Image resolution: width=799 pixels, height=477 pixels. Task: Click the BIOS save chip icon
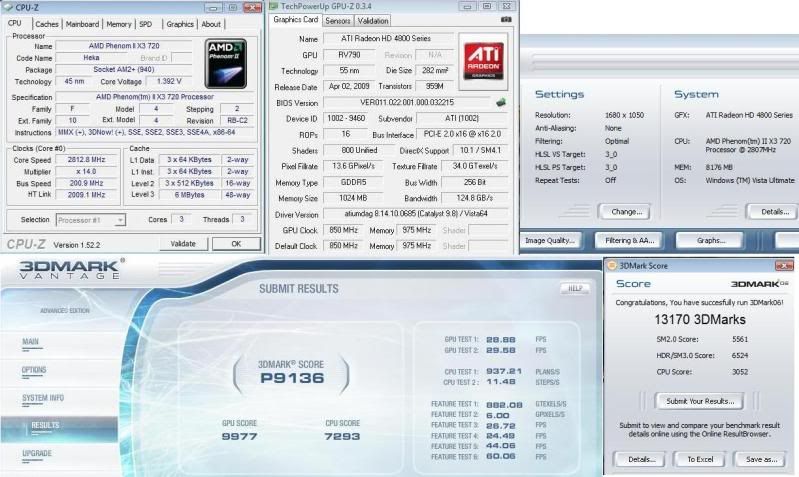500,102
